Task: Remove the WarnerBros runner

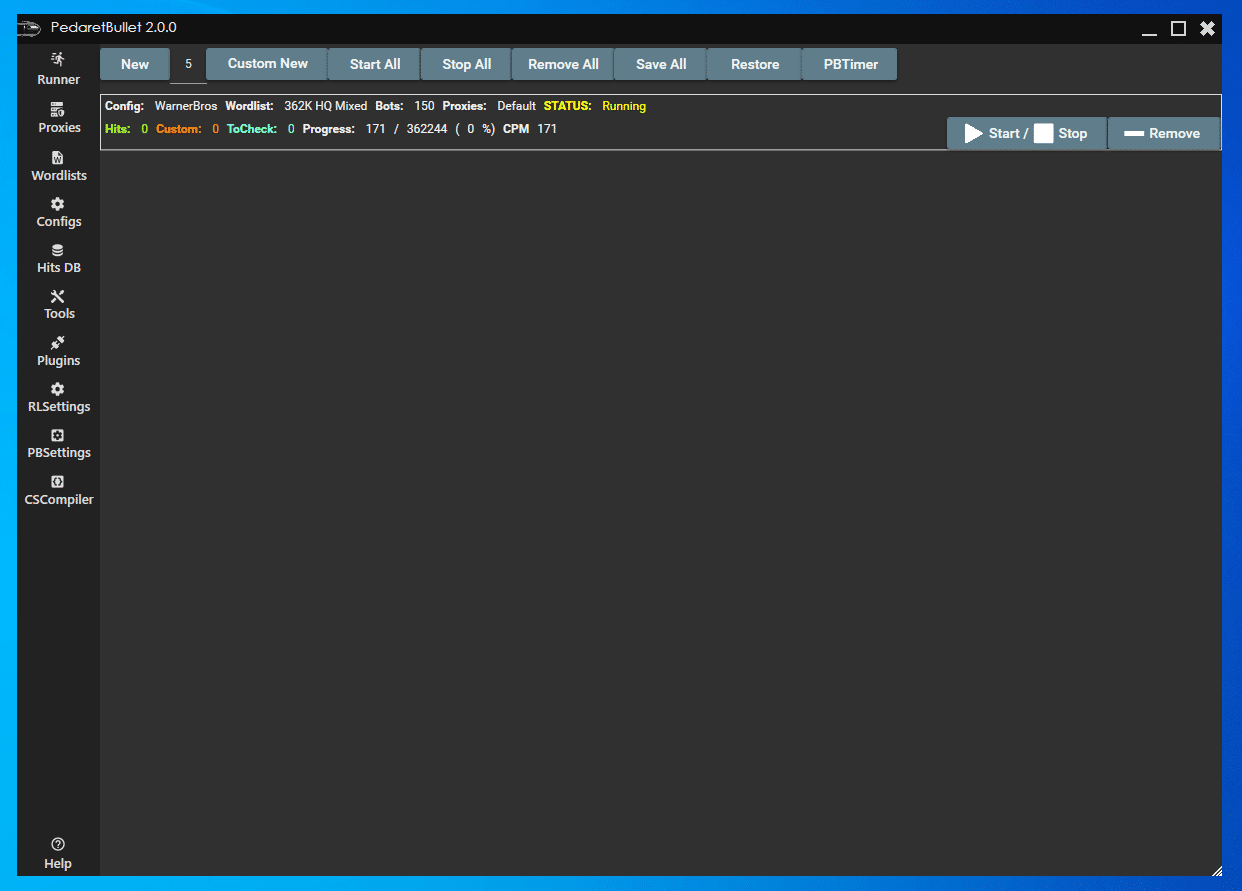Action: click(1164, 133)
